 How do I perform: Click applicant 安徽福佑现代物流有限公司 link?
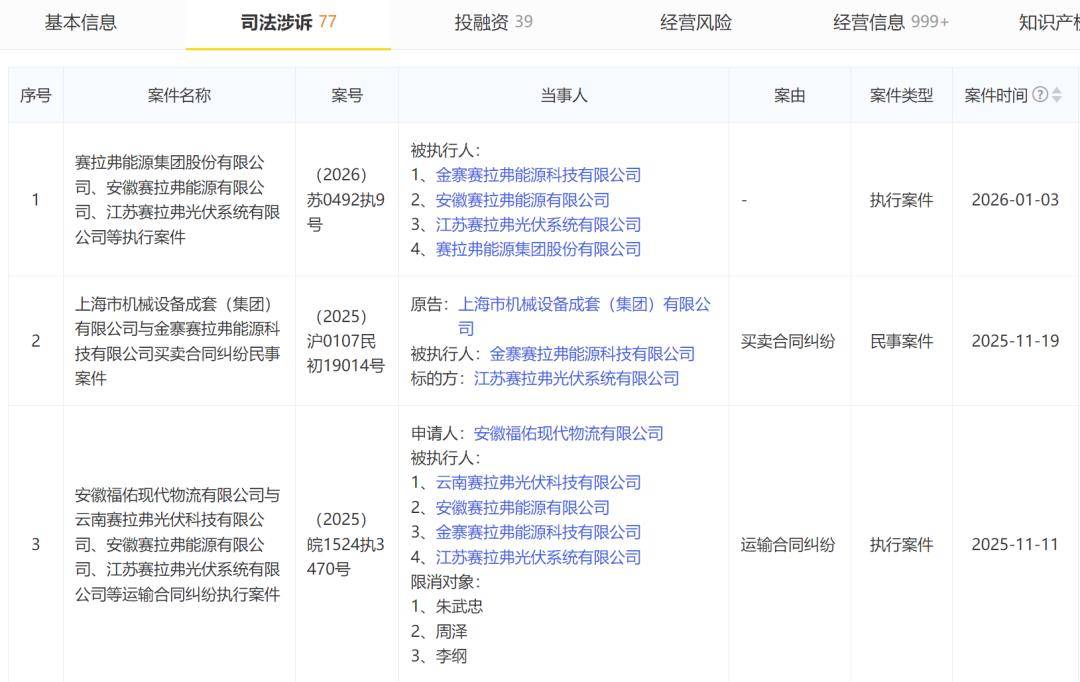point(568,433)
